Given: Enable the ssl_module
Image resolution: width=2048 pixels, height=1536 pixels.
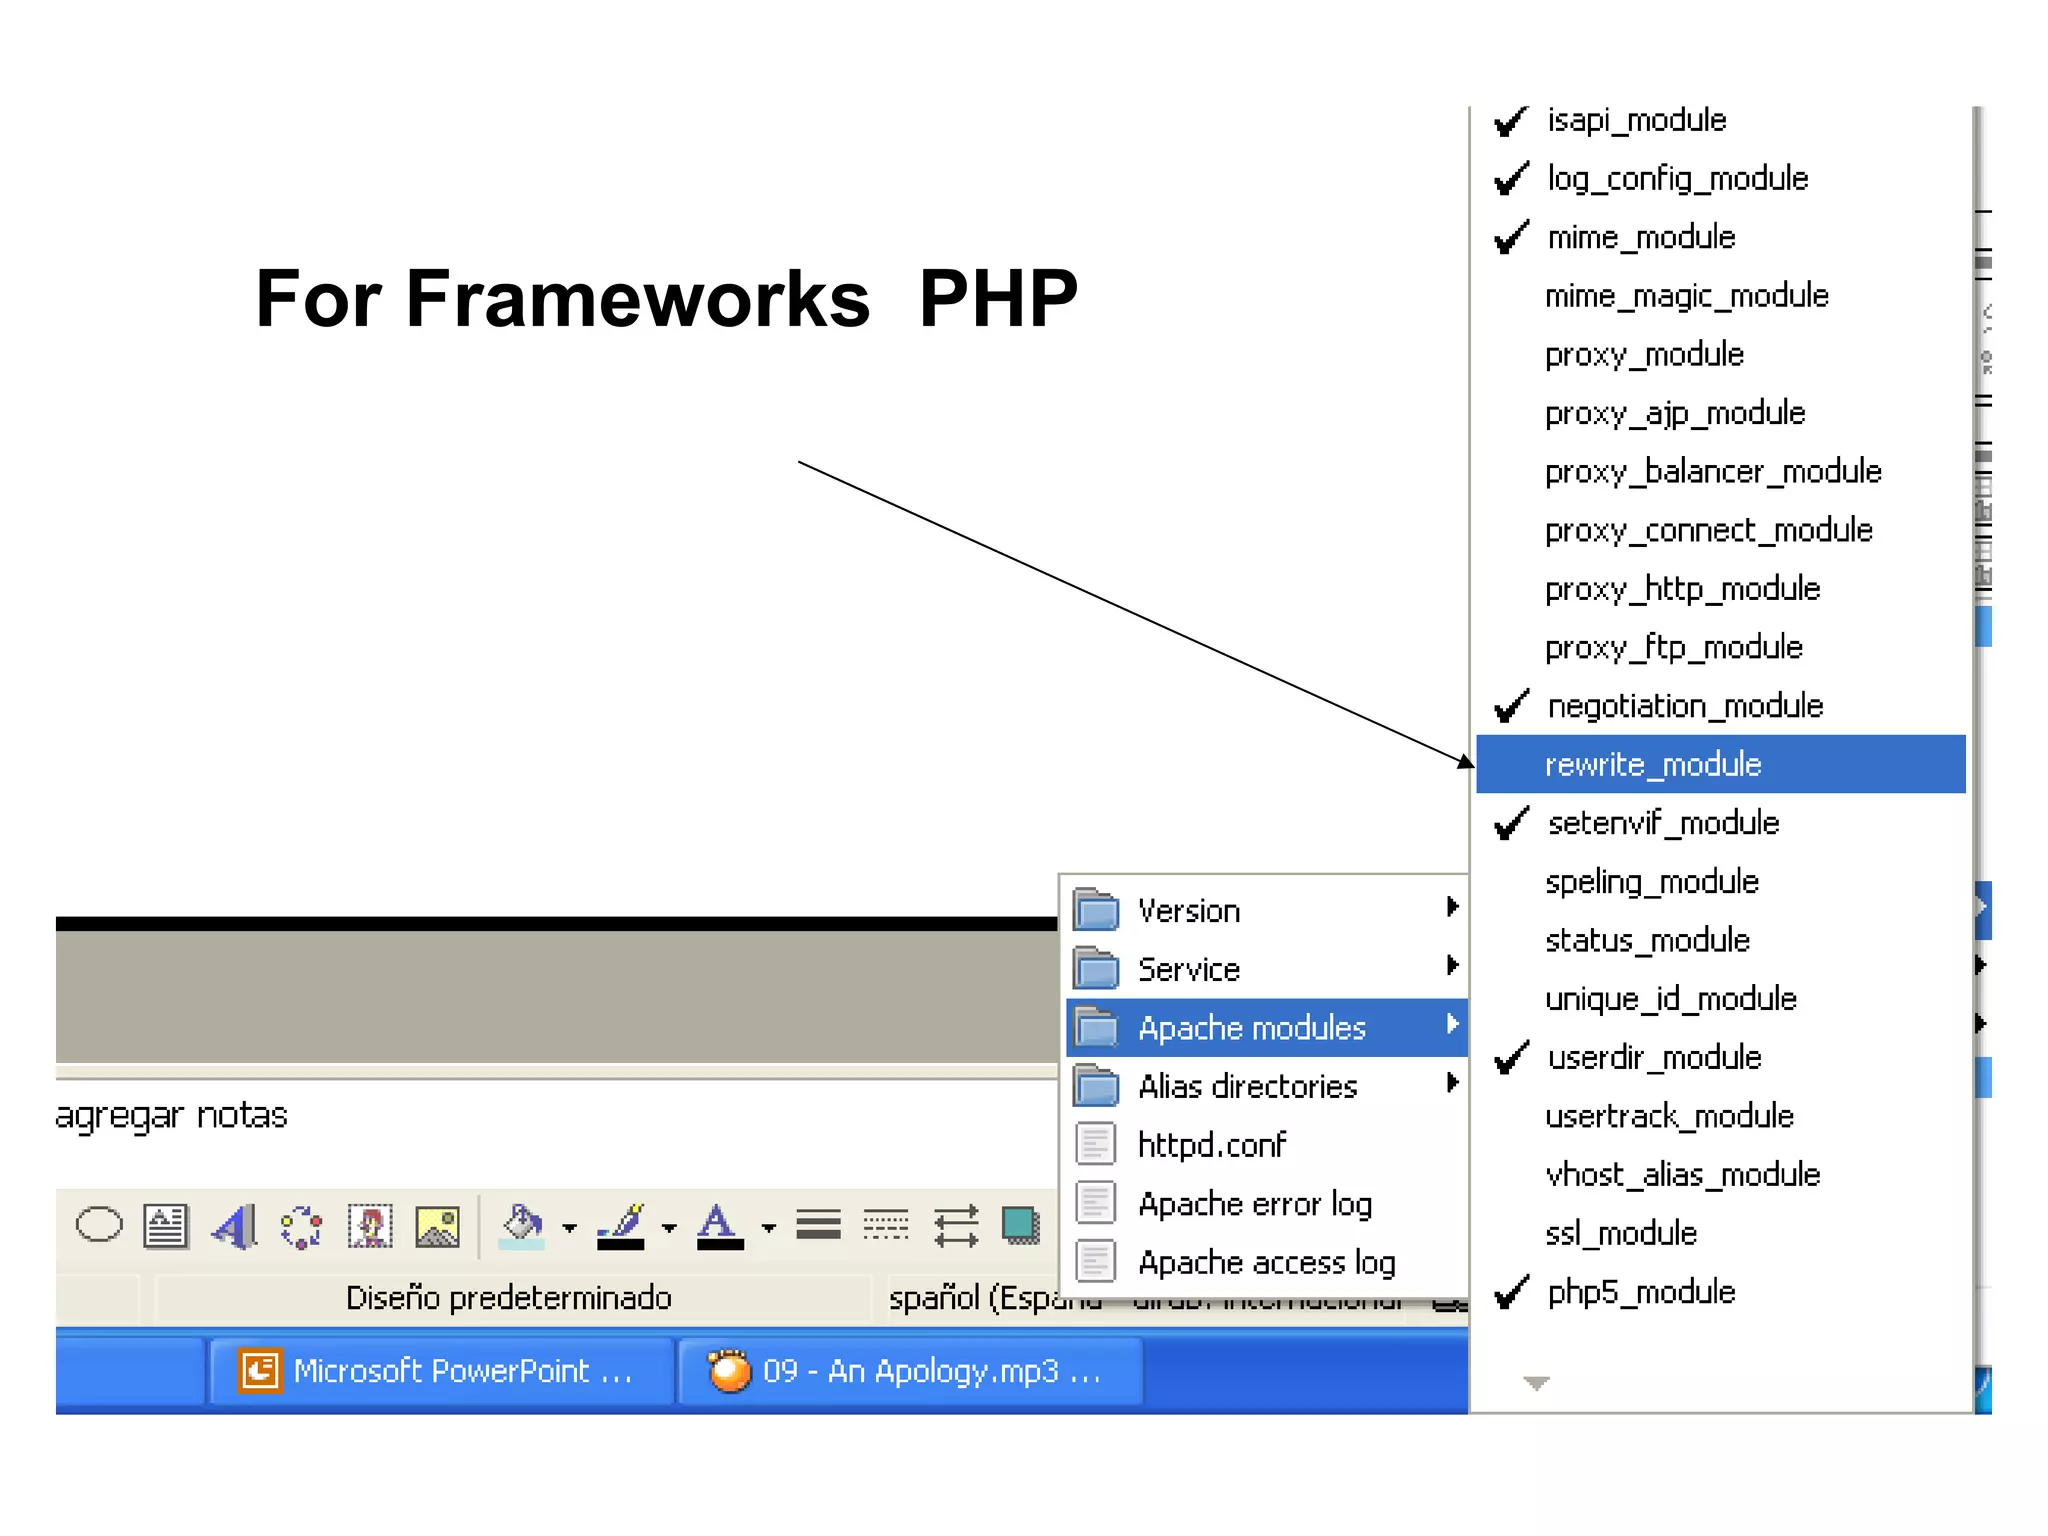Looking at the screenshot, I should point(1721,1233).
